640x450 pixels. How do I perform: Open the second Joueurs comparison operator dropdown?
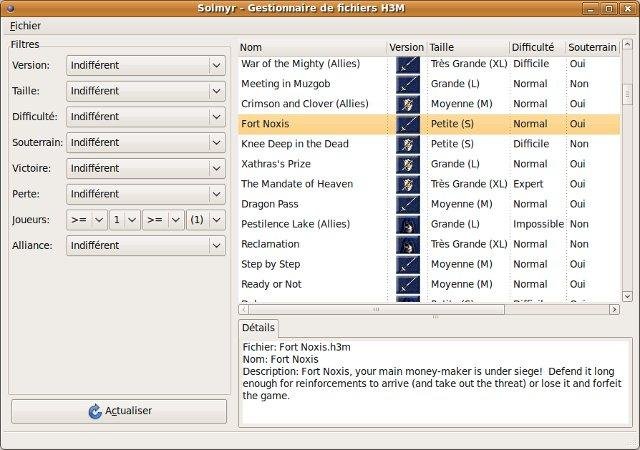point(163,220)
